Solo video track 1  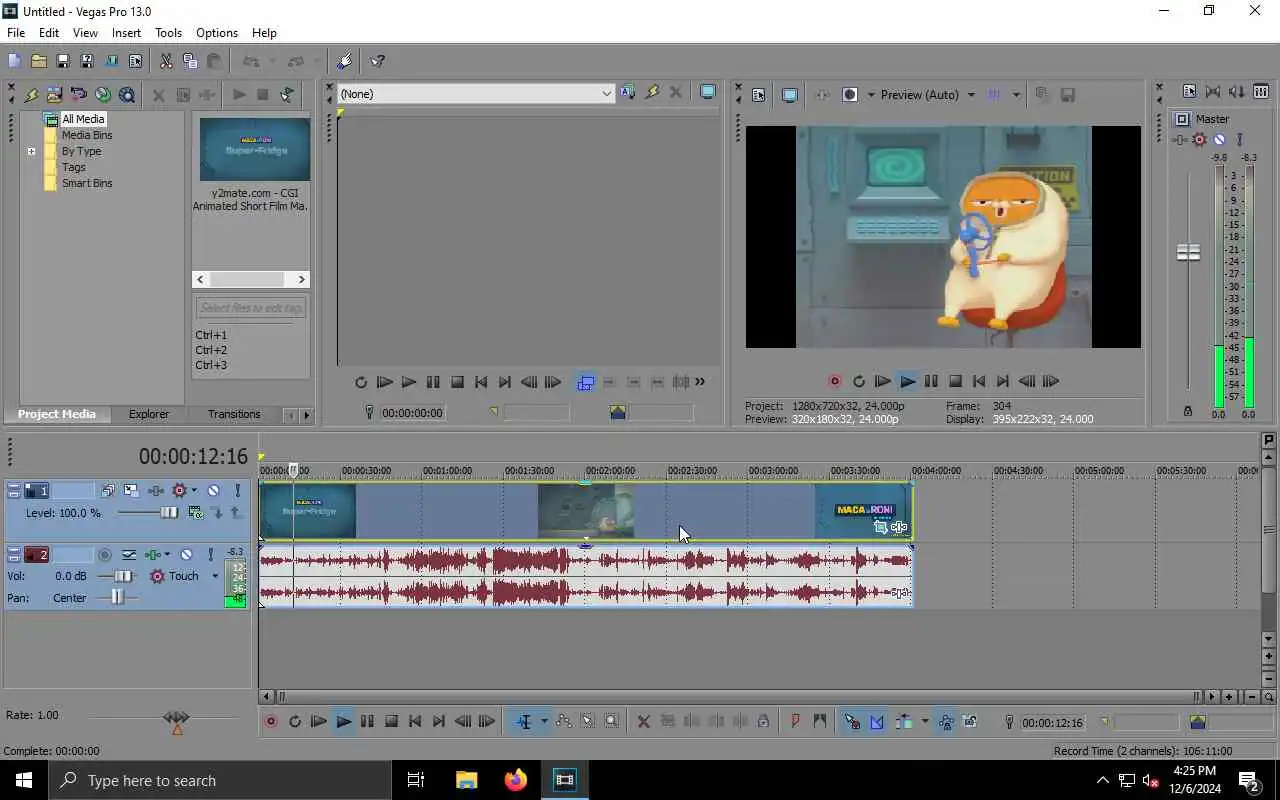pyautogui.click(x=237, y=490)
